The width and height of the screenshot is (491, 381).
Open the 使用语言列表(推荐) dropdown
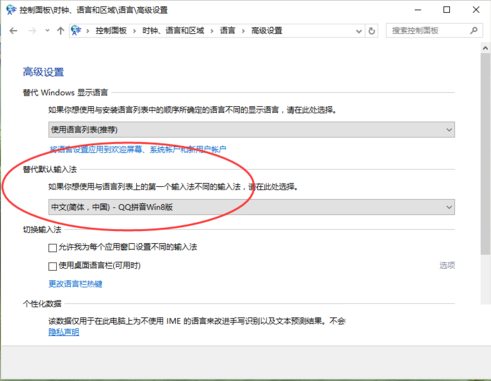(252, 130)
